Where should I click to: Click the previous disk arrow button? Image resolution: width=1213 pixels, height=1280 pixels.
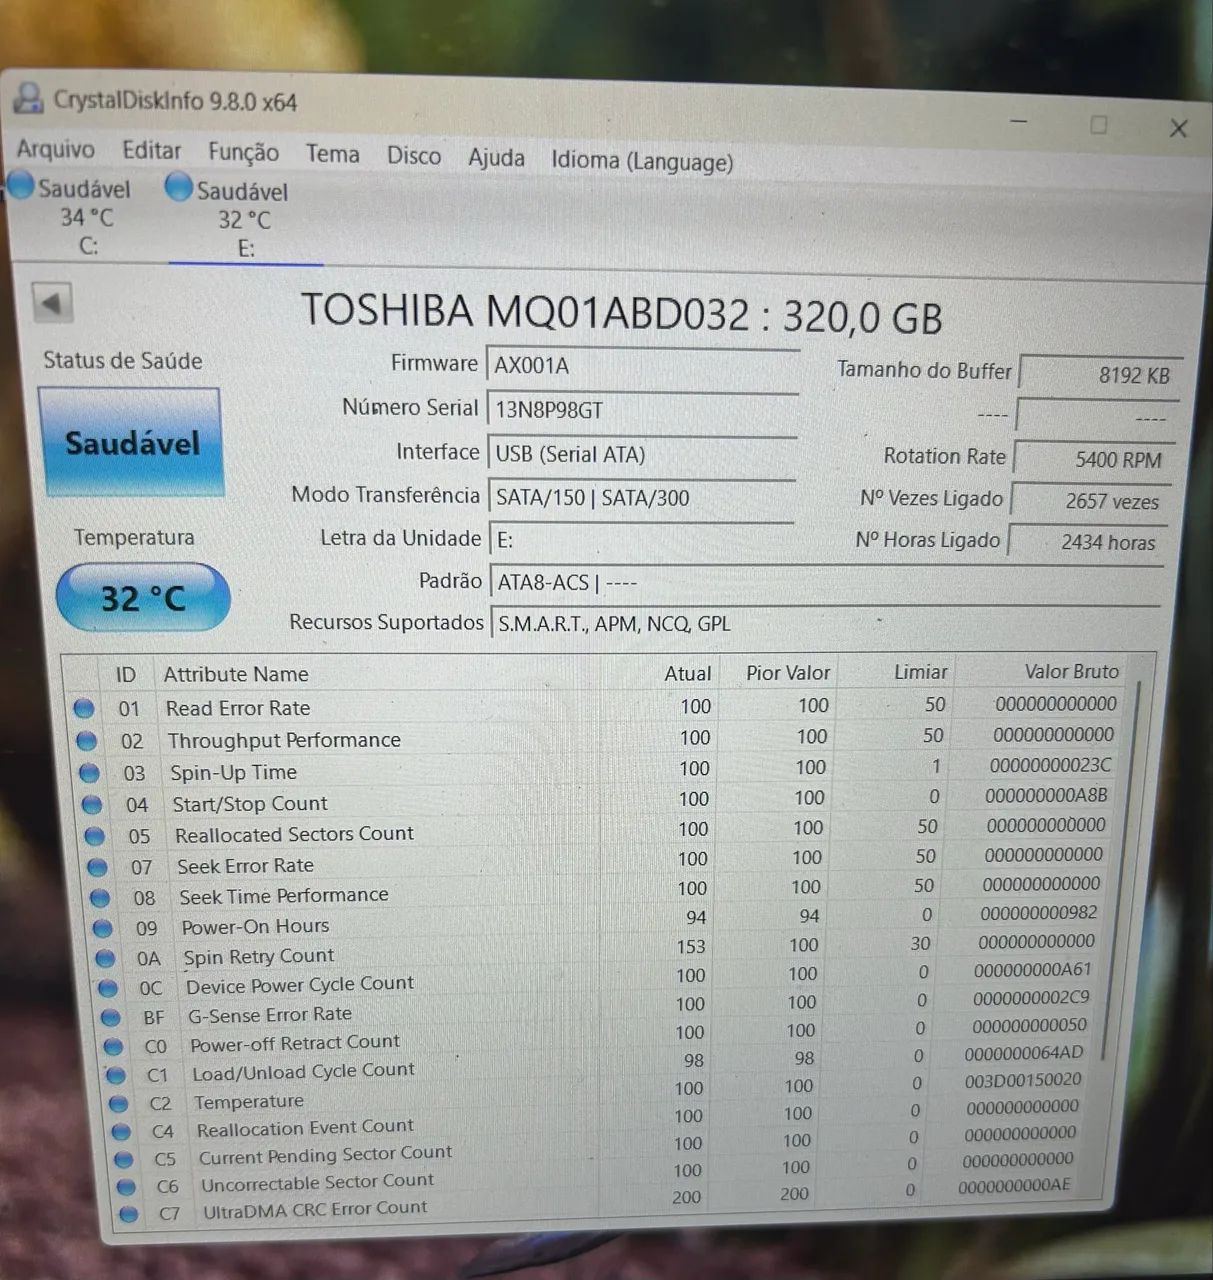52,302
